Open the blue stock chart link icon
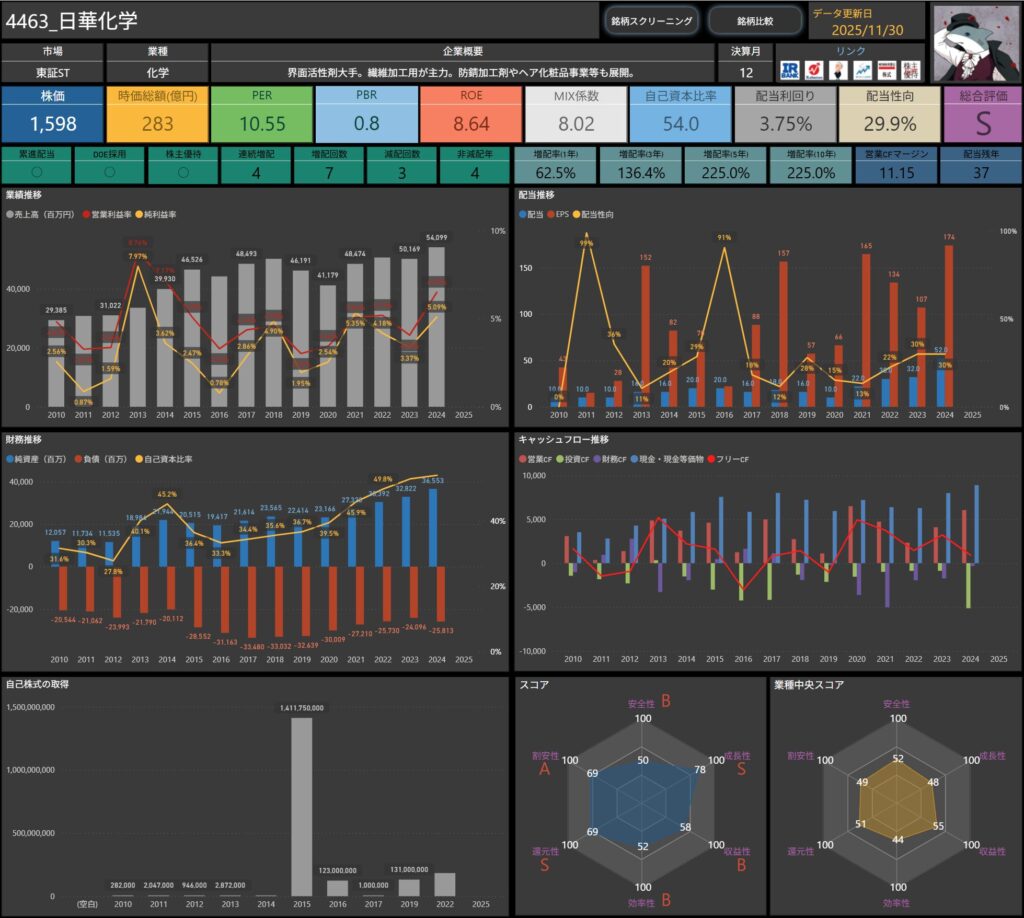The height and width of the screenshot is (918, 1024). coord(861,70)
